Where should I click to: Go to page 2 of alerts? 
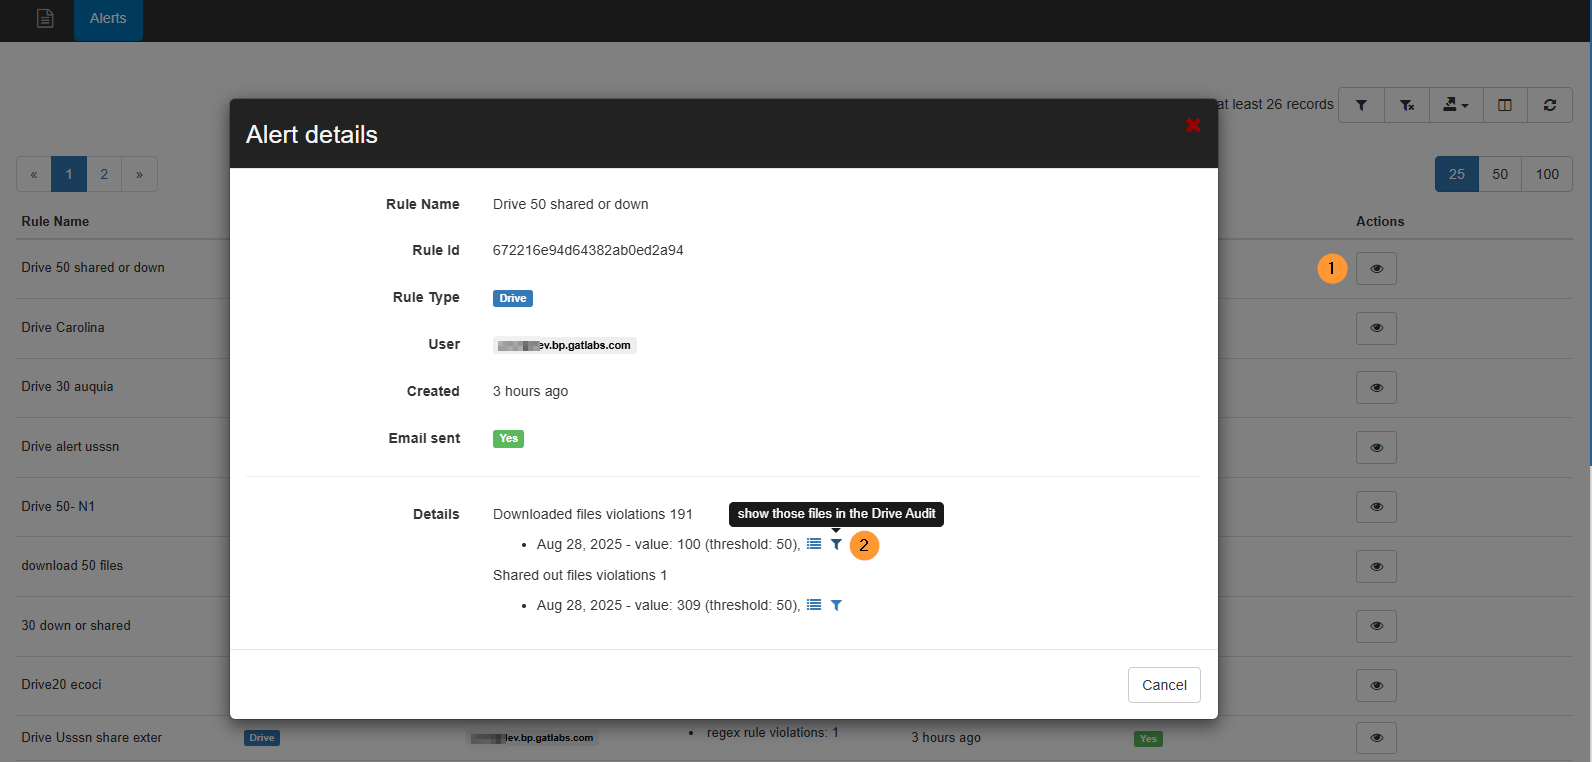104,174
